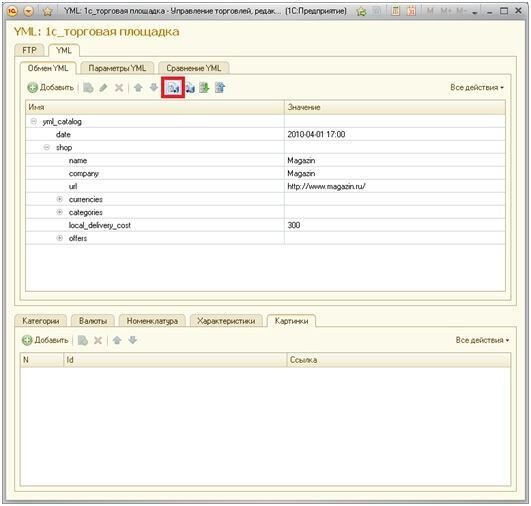Switch to the Параметры YML tab
This screenshot has width=531, height=506.
[117, 68]
